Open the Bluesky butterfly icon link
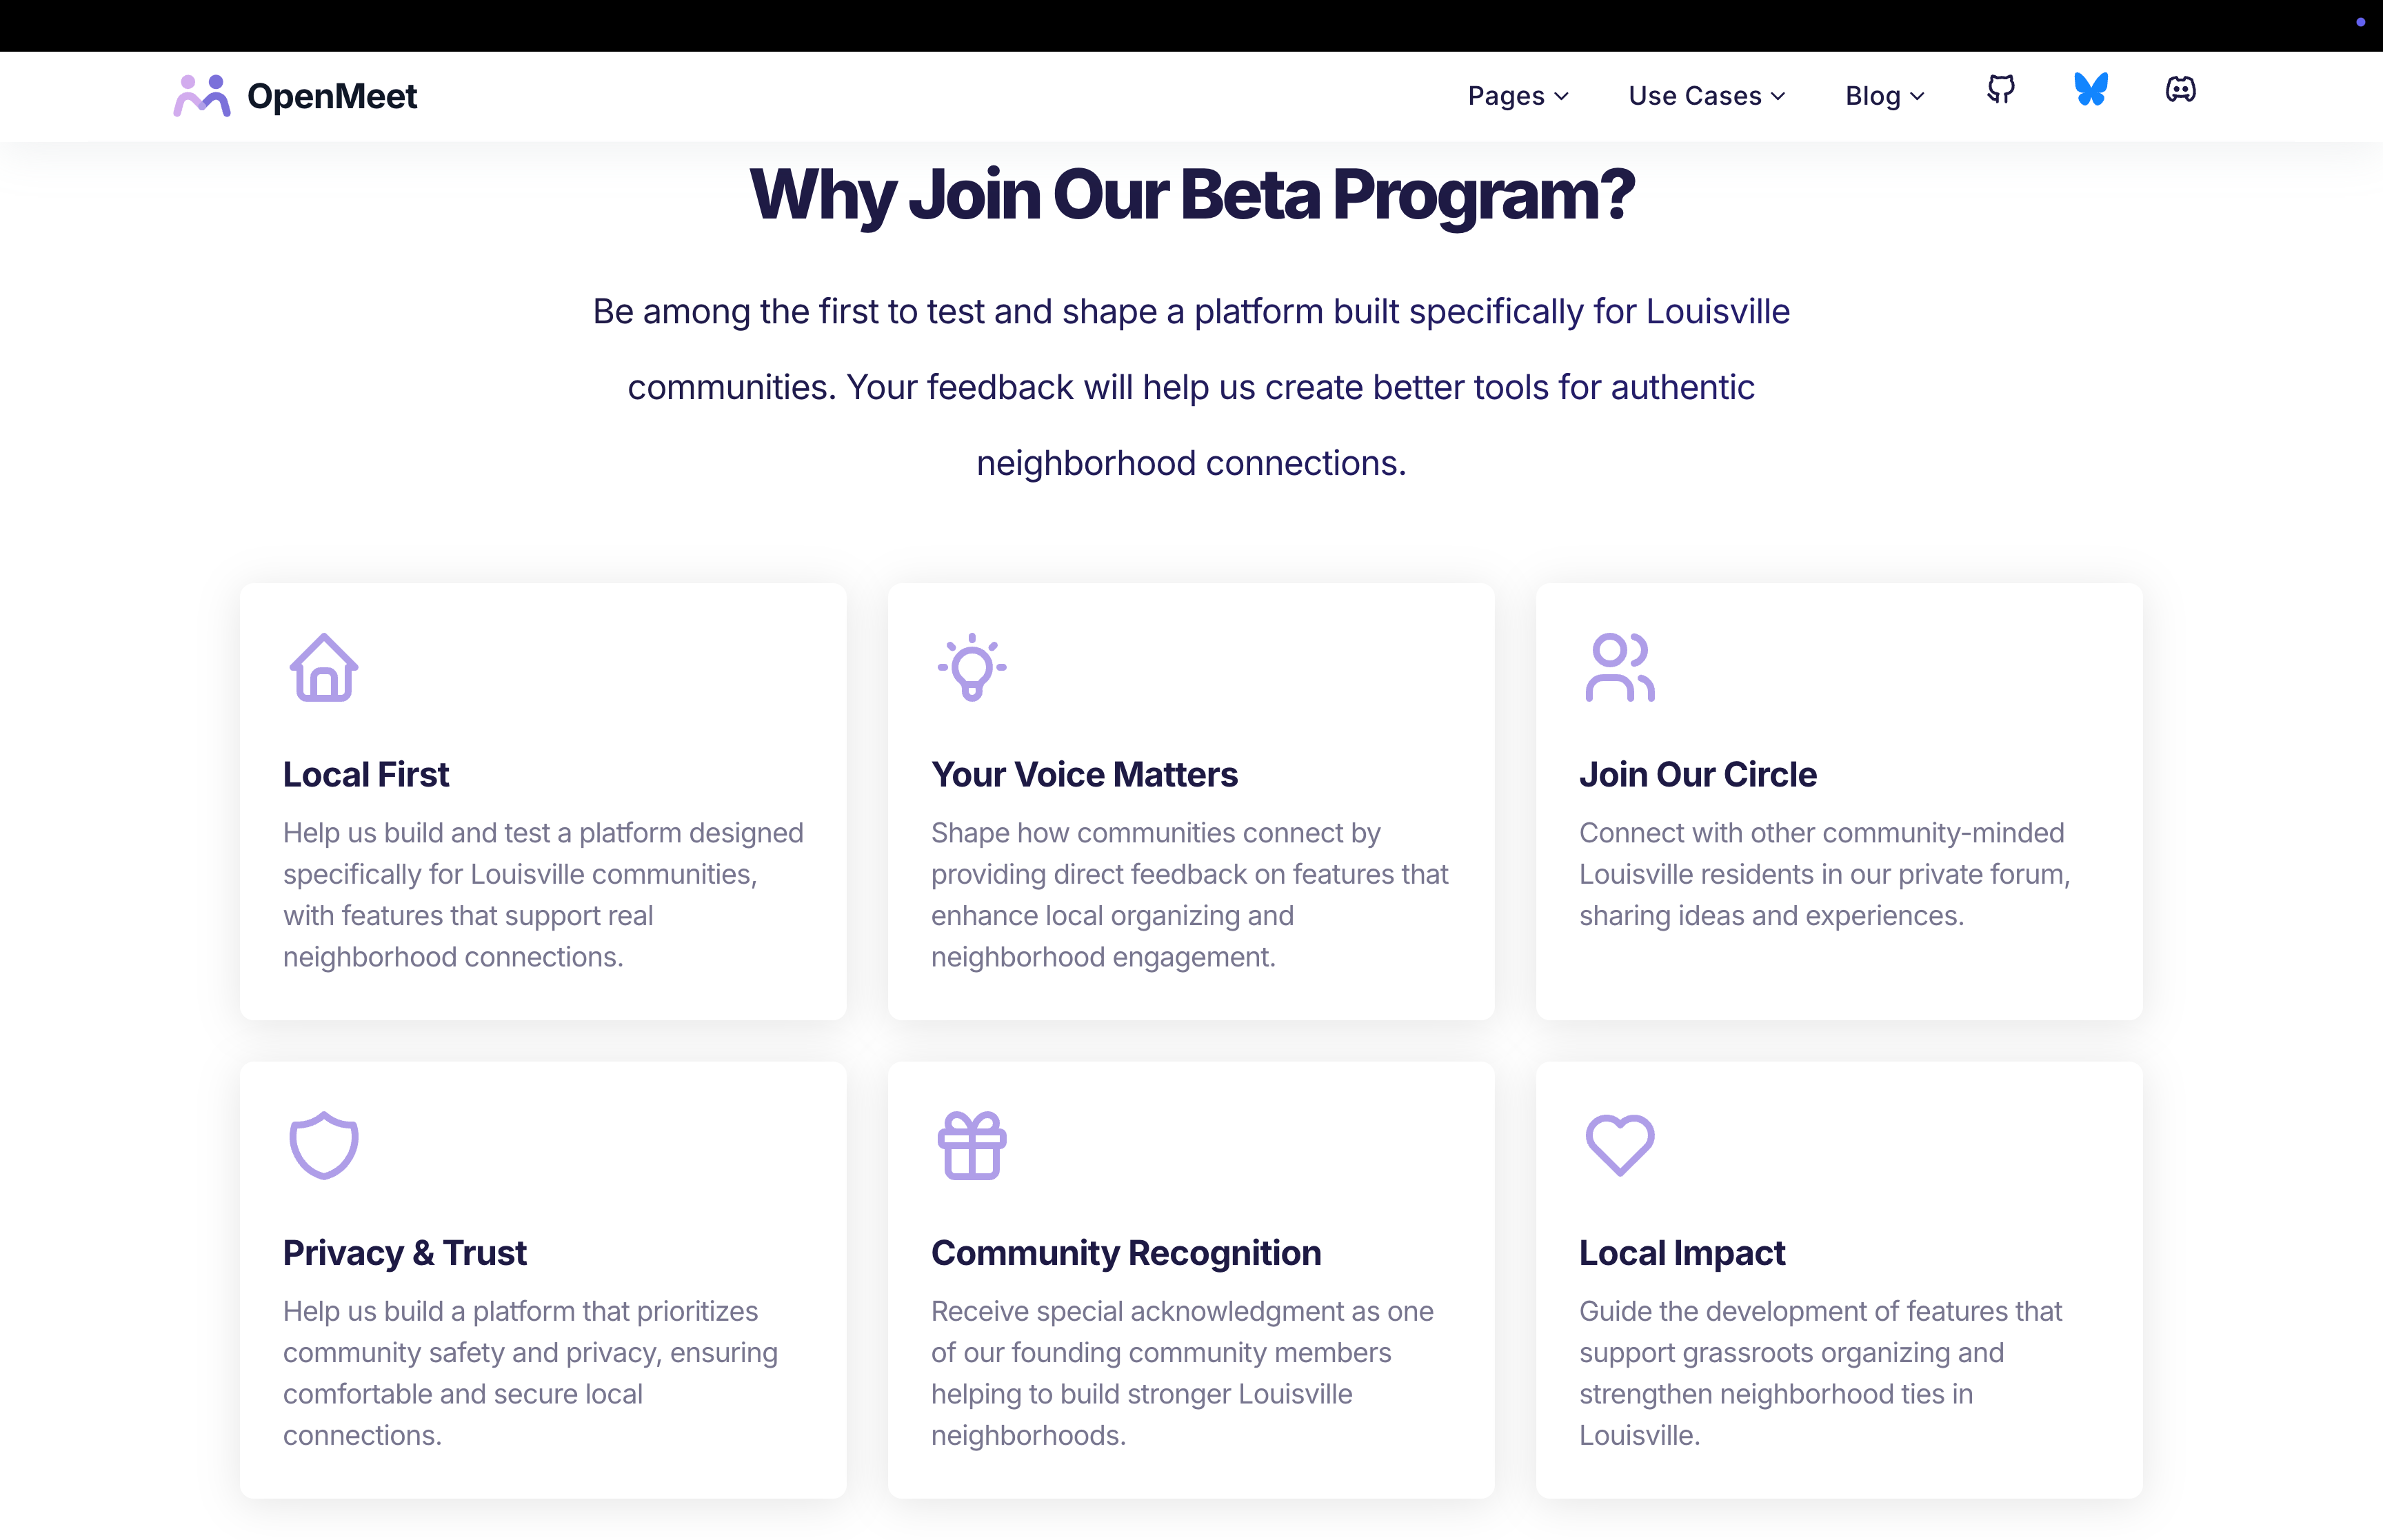The width and height of the screenshot is (2383, 1540). (x=2090, y=90)
